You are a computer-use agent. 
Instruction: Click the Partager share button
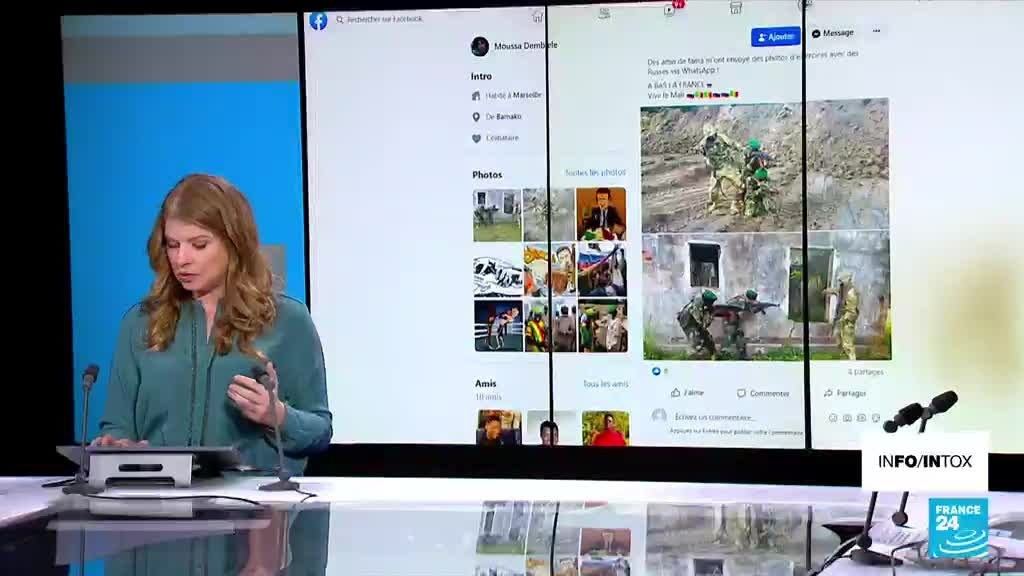(845, 393)
